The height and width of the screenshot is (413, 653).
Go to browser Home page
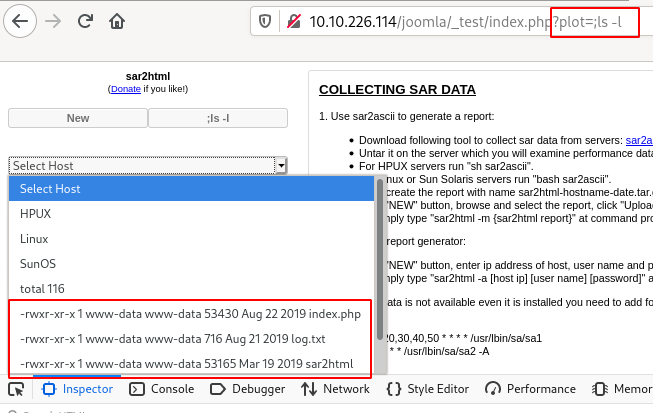(x=117, y=20)
